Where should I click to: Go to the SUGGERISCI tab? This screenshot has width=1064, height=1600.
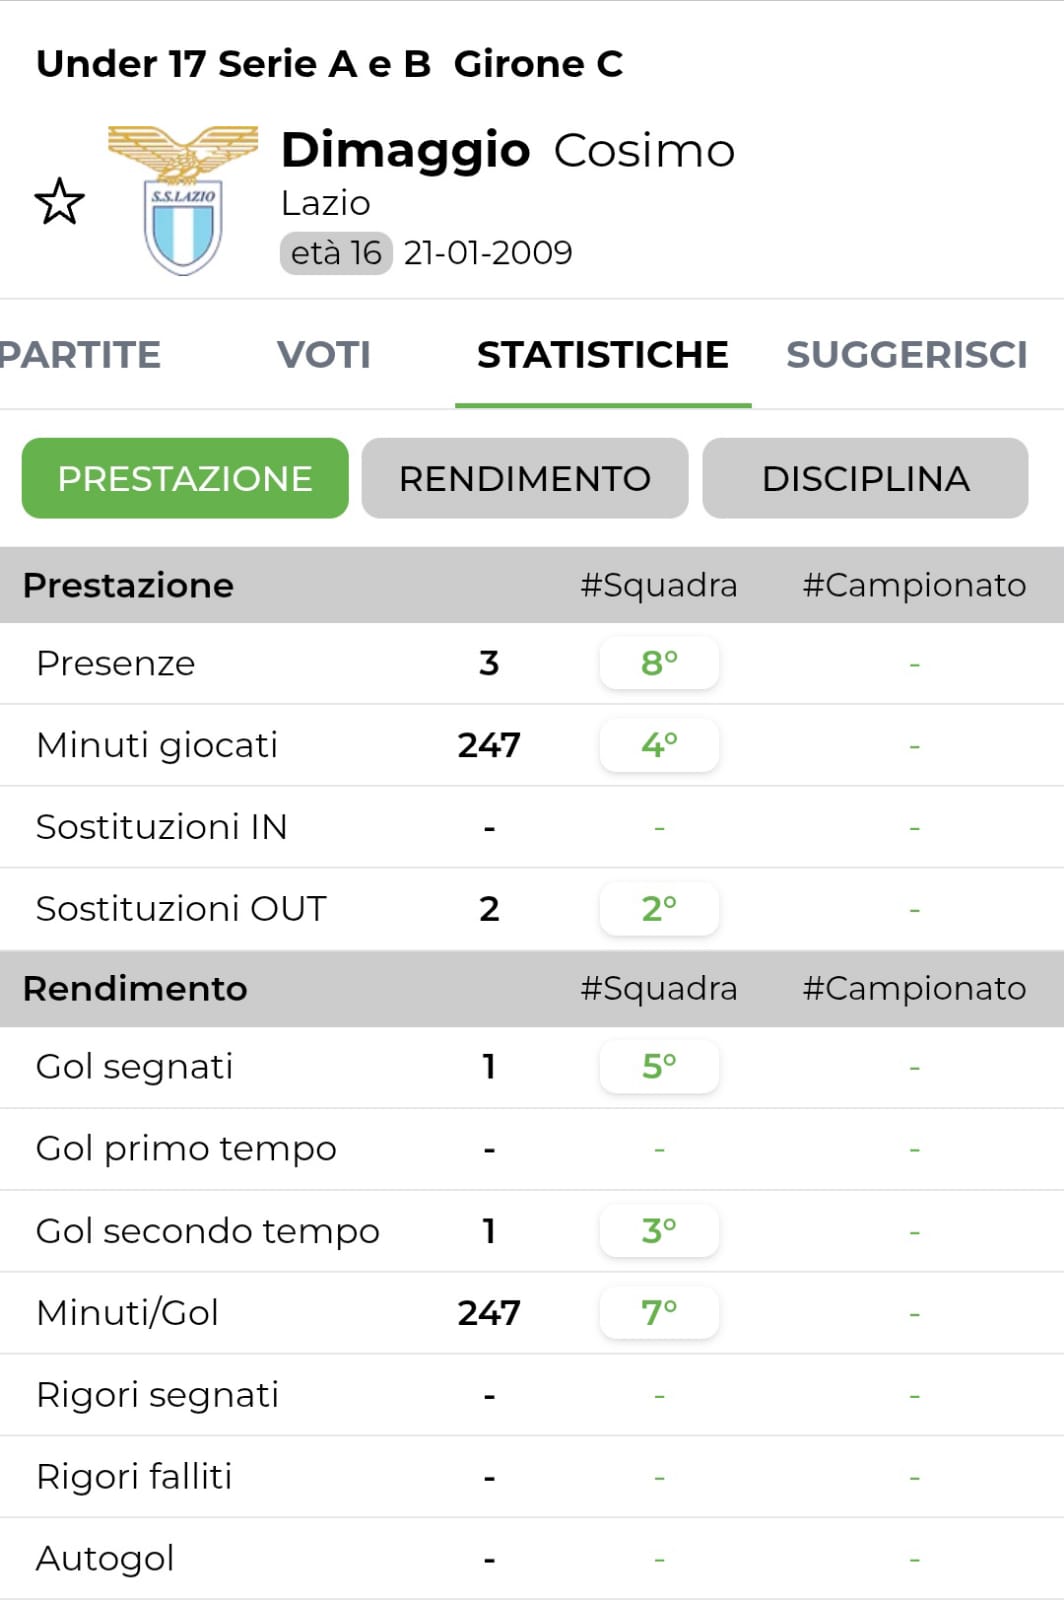pyautogui.click(x=906, y=355)
